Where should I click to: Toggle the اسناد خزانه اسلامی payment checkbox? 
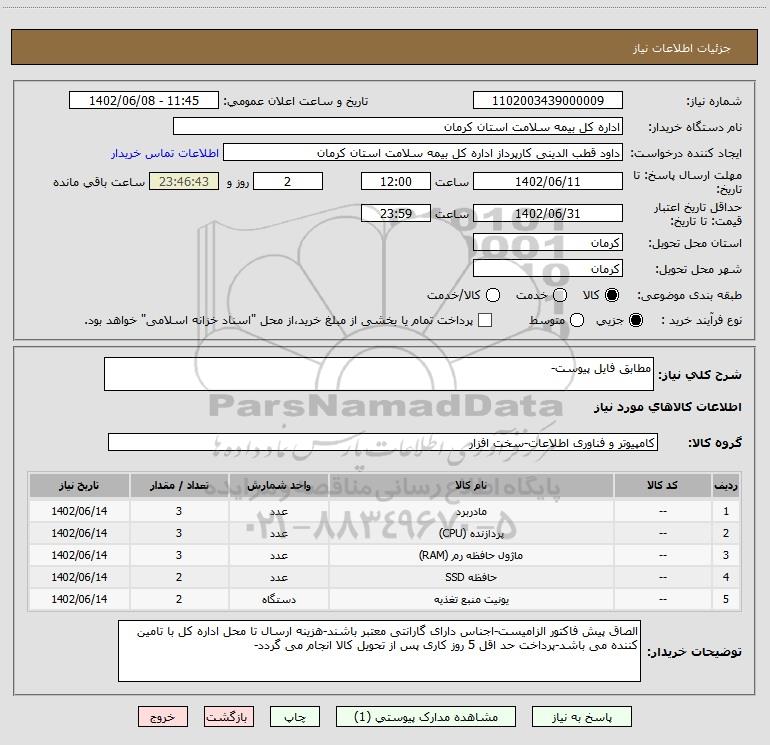tap(485, 320)
